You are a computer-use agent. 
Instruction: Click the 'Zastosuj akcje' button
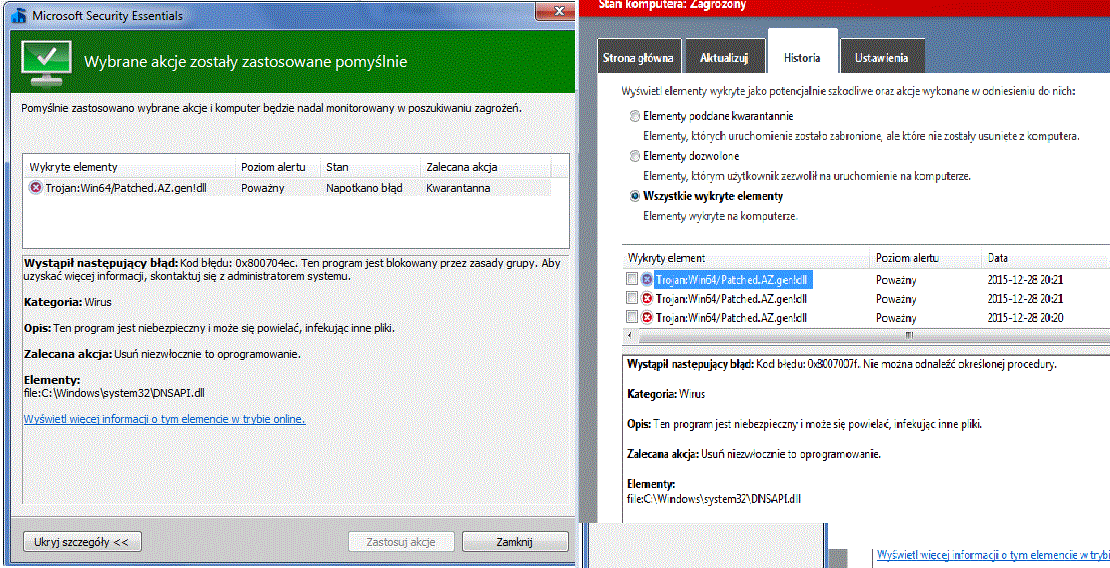pyautogui.click(x=401, y=542)
